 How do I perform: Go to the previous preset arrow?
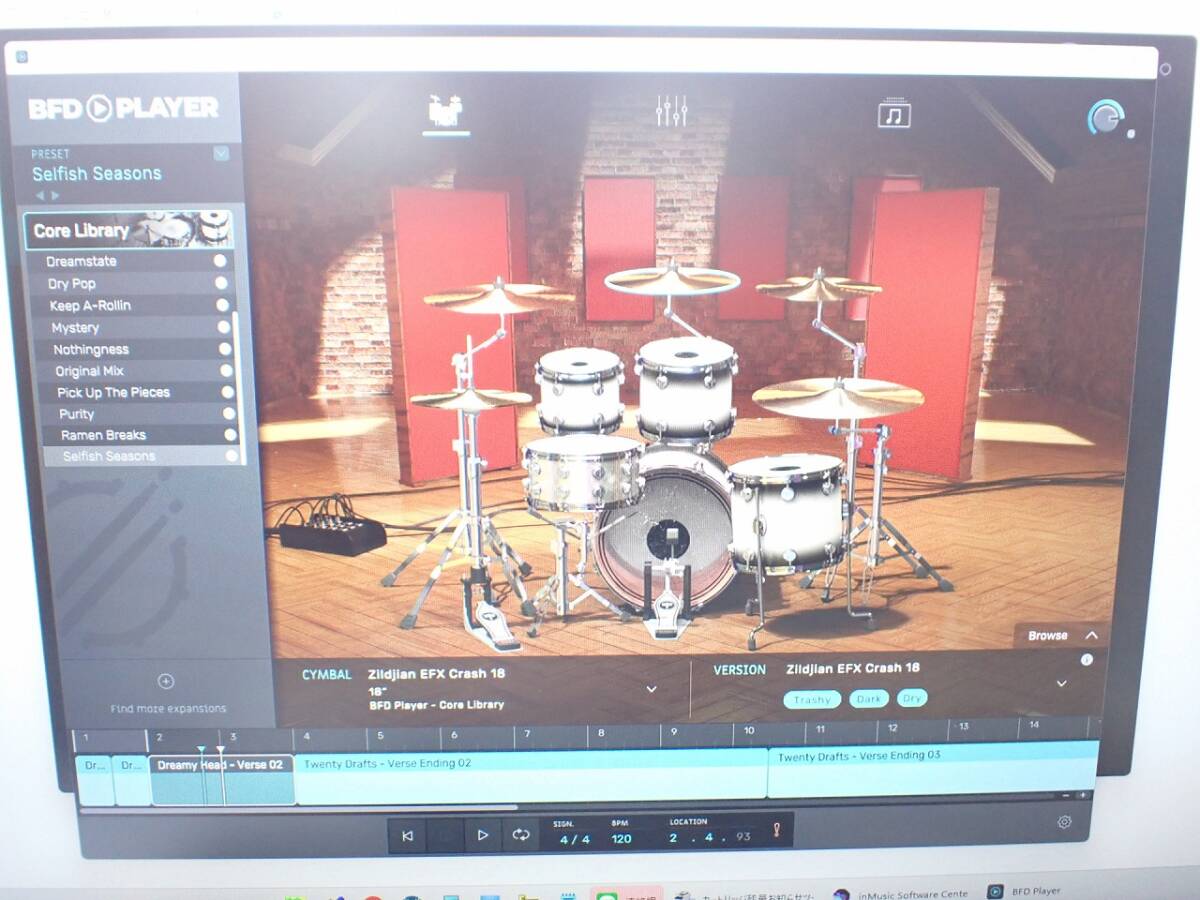pos(40,195)
